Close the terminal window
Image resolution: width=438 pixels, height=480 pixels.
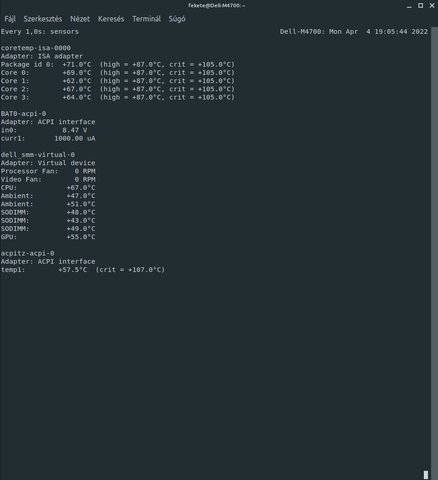click(432, 6)
